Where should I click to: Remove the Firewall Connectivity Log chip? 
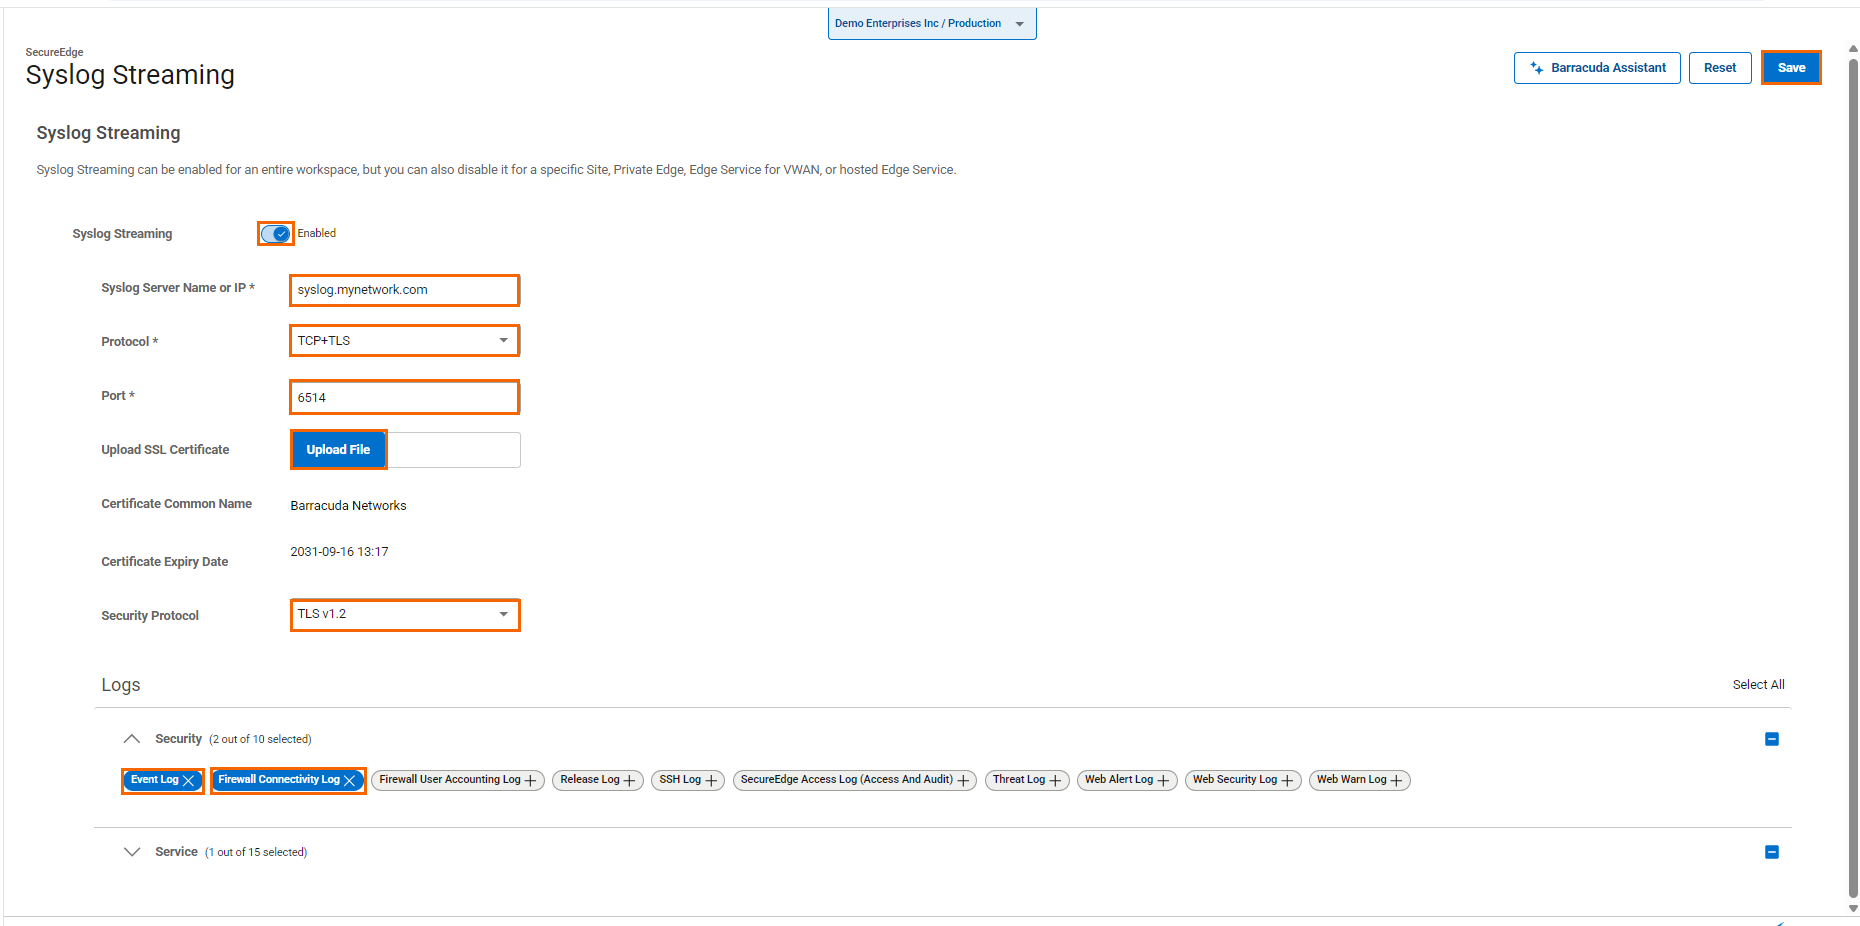point(351,780)
